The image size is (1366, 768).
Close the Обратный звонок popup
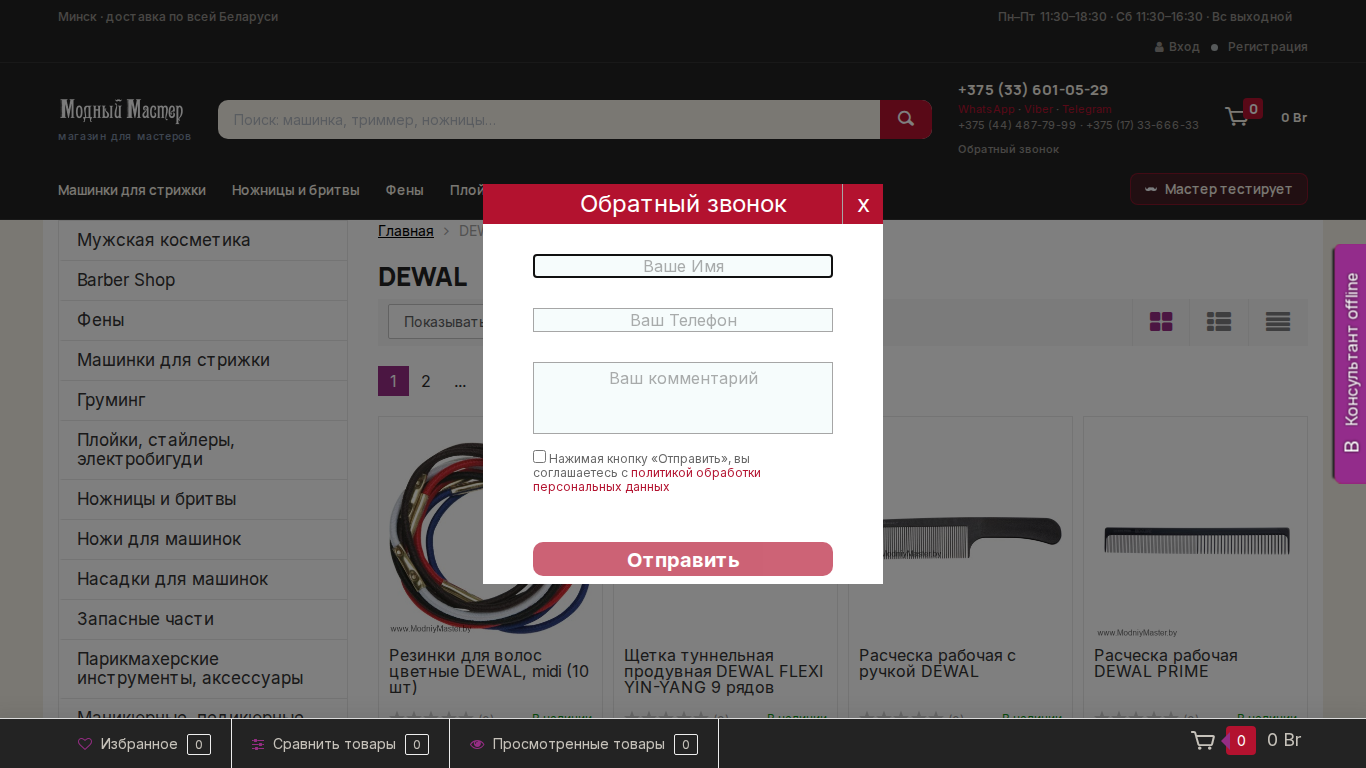863,204
